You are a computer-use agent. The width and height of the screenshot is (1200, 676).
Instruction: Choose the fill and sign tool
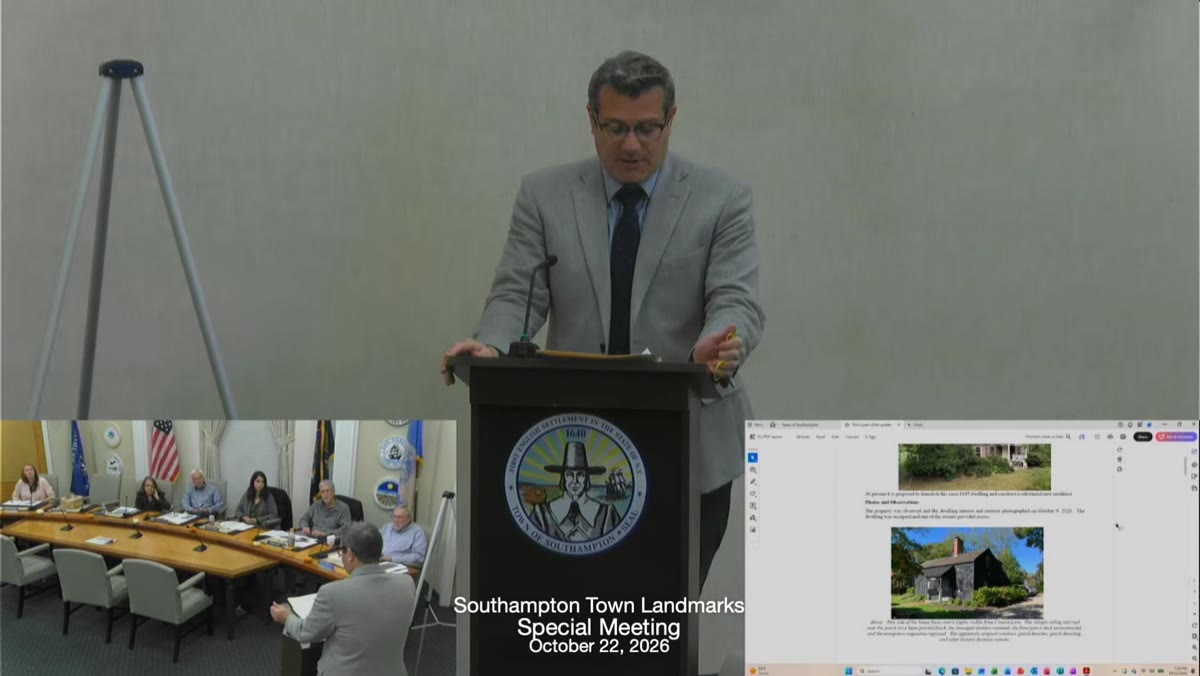click(752, 518)
